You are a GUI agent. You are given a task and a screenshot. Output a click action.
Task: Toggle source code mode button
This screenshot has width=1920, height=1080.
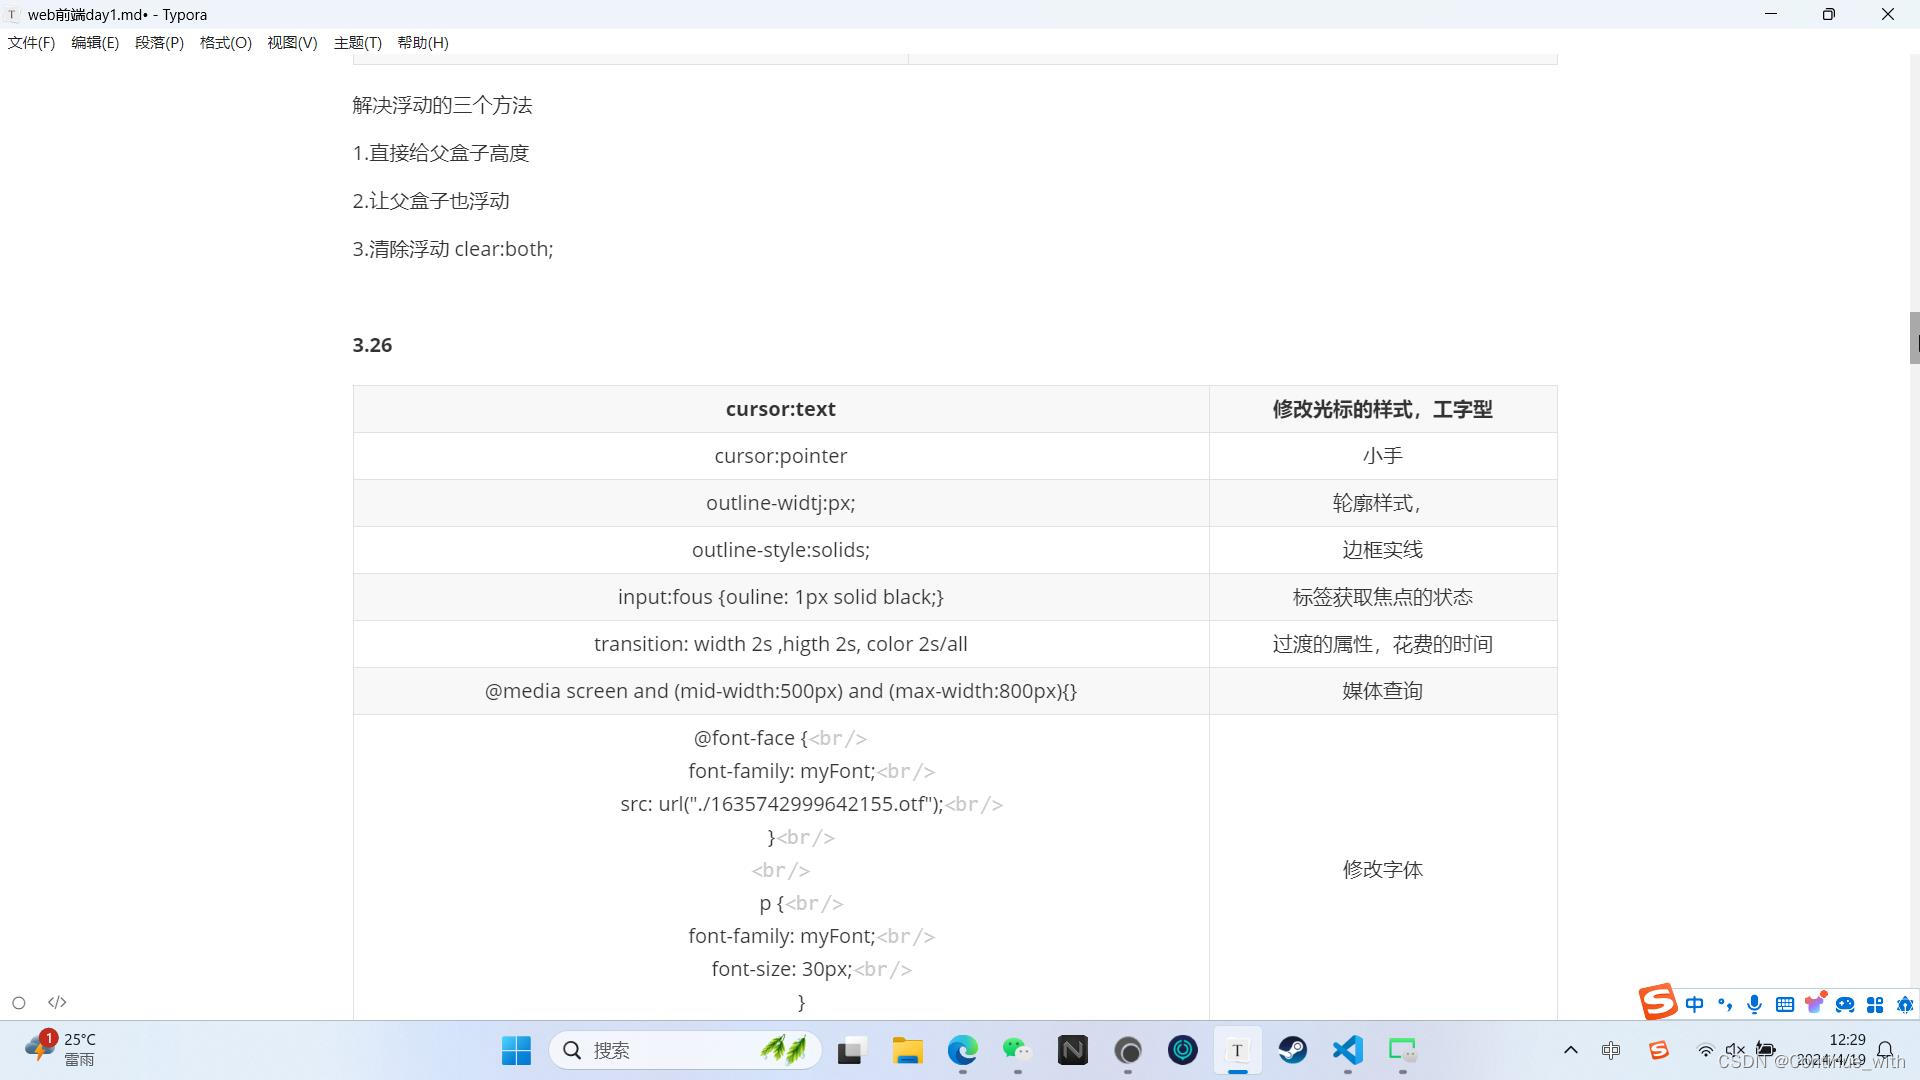(57, 1002)
